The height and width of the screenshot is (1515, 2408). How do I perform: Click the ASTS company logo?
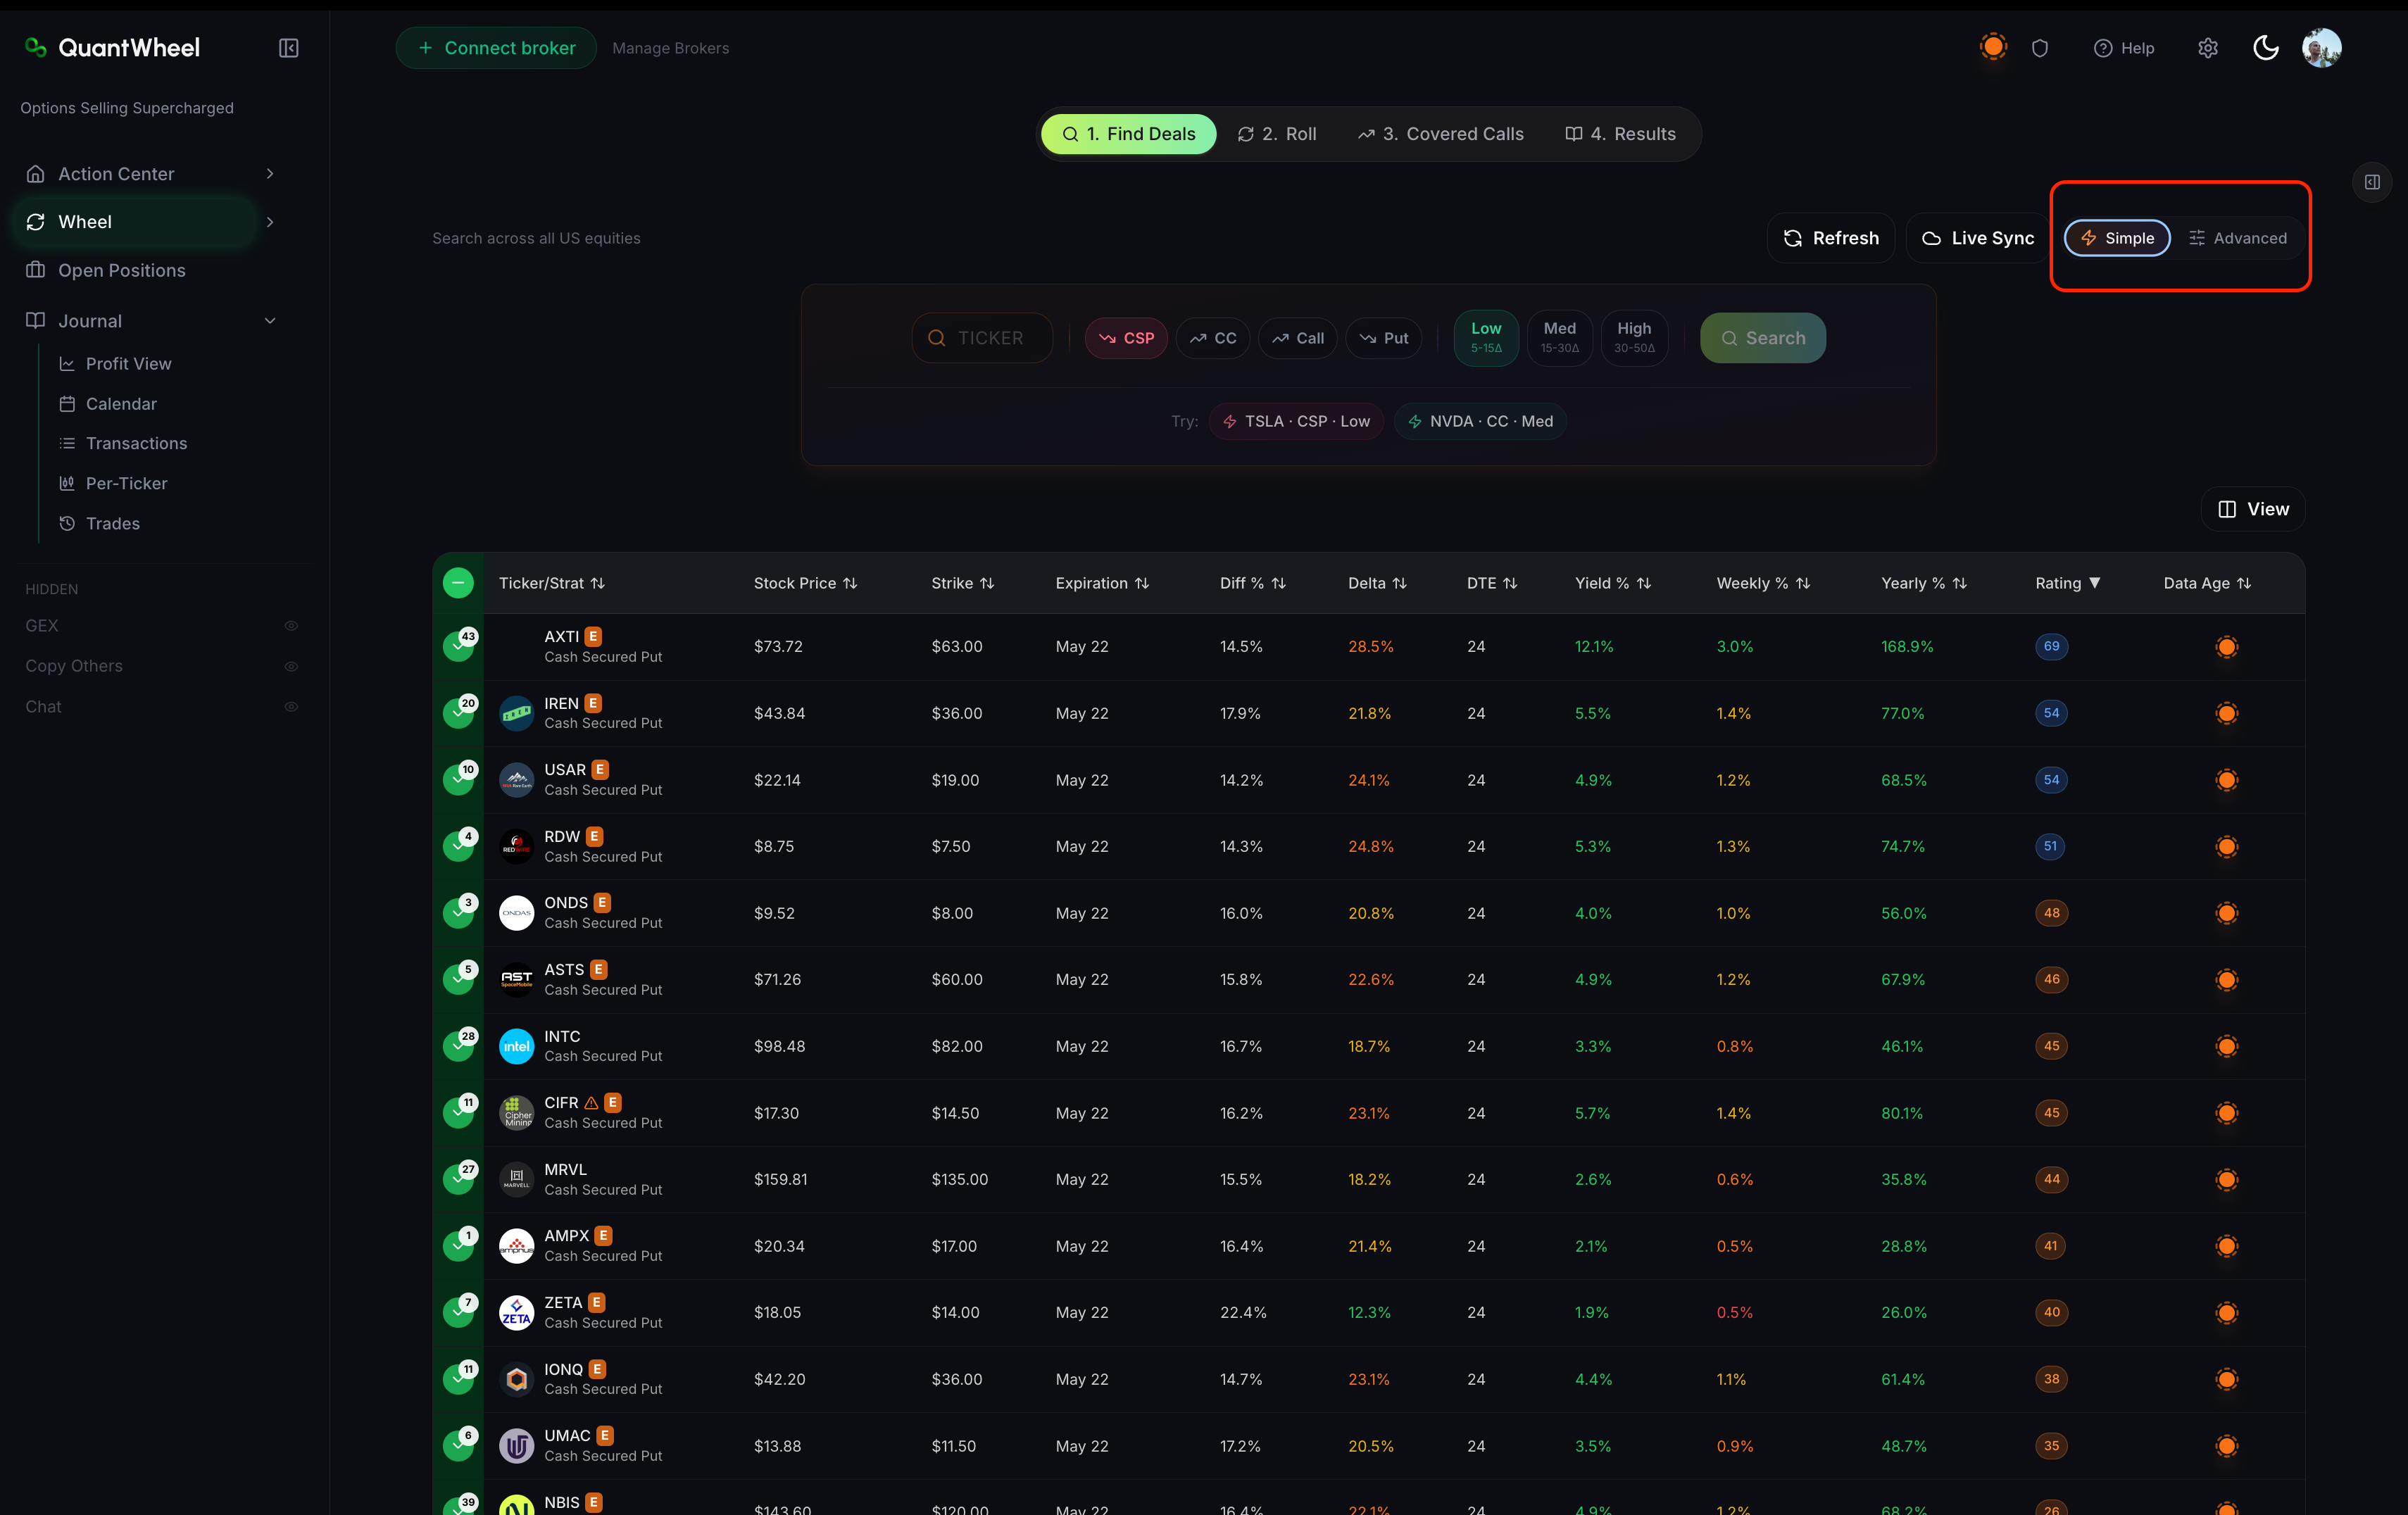pos(516,980)
